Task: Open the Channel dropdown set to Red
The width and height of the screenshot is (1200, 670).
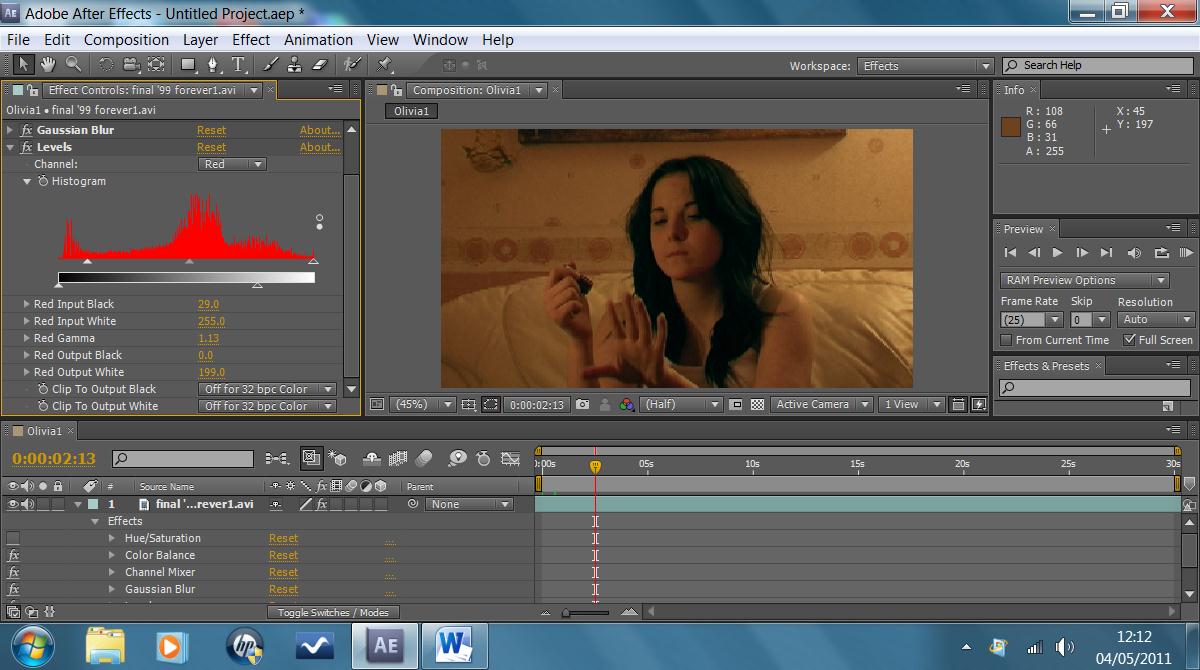Action: coord(232,164)
